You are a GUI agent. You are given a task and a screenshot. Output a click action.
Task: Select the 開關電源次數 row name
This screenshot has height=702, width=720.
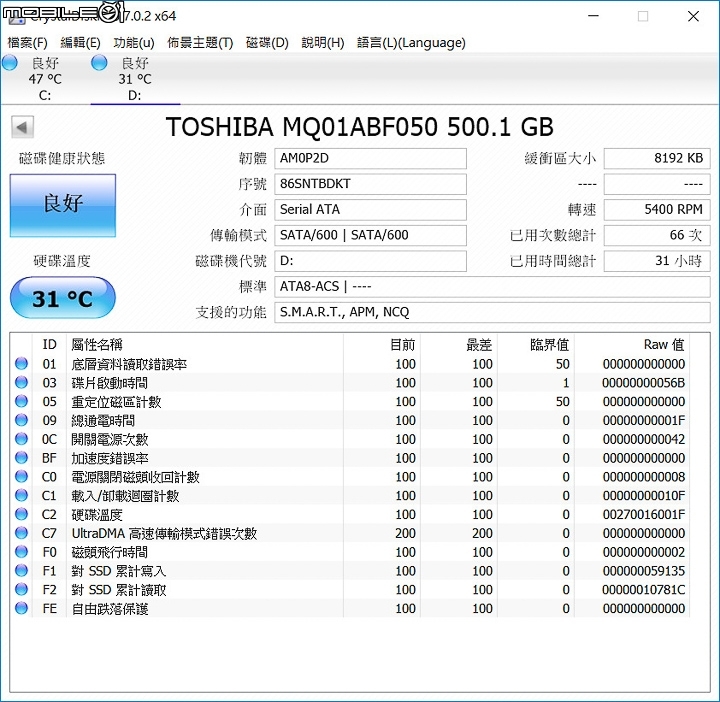tap(110, 440)
